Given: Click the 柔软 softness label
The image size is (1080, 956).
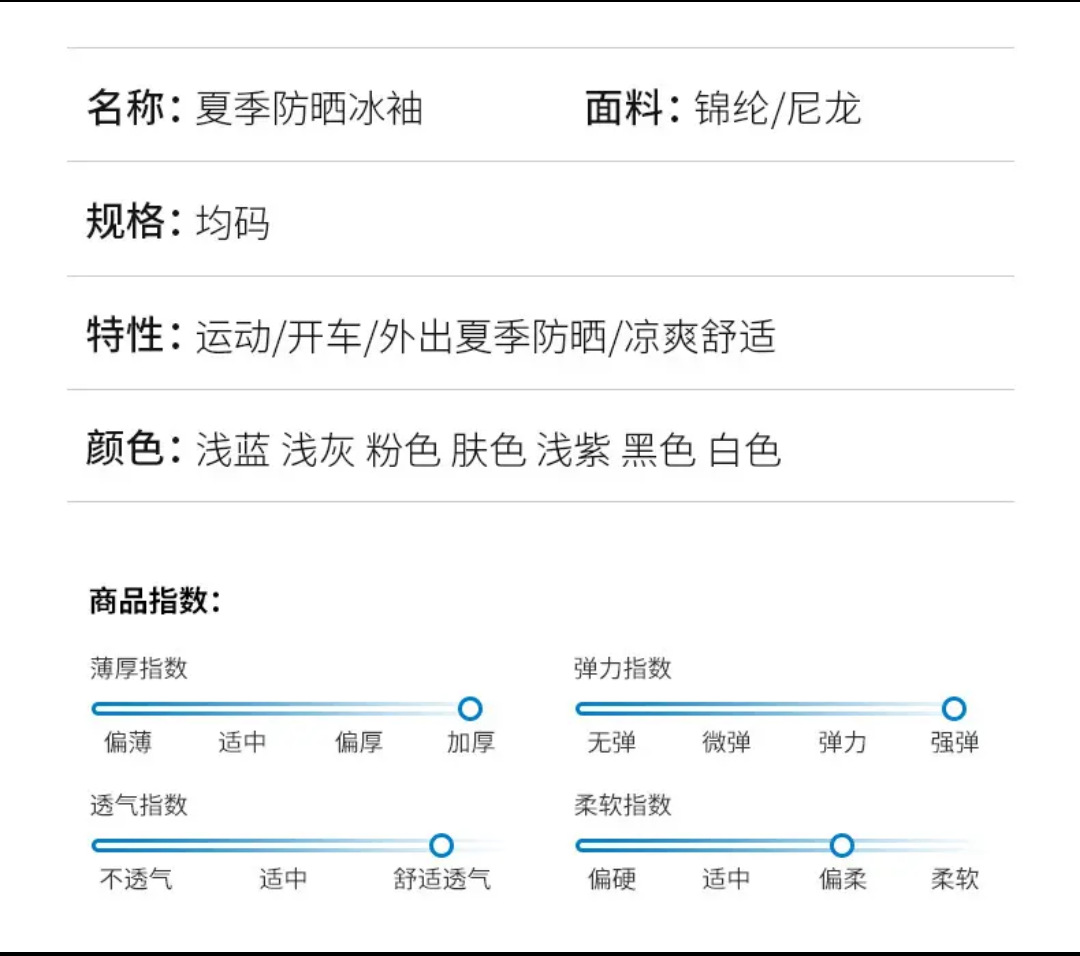Looking at the screenshot, I should pos(954,880).
